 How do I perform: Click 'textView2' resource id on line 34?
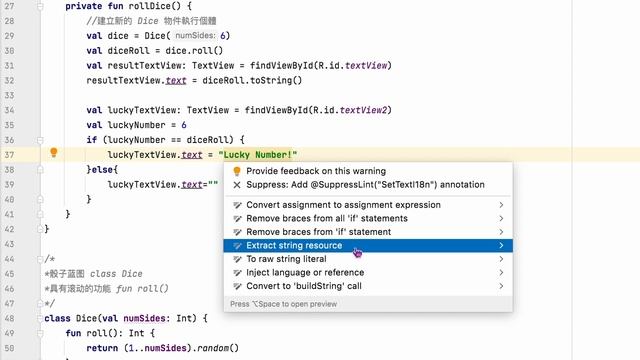[363, 110]
